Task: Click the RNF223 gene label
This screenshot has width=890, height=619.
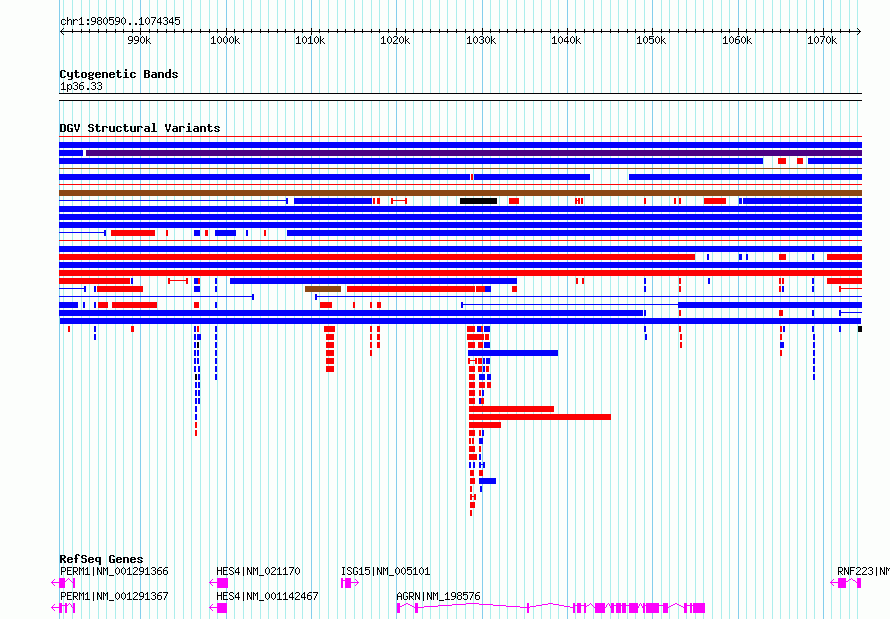Action: pyautogui.click(x=863, y=571)
